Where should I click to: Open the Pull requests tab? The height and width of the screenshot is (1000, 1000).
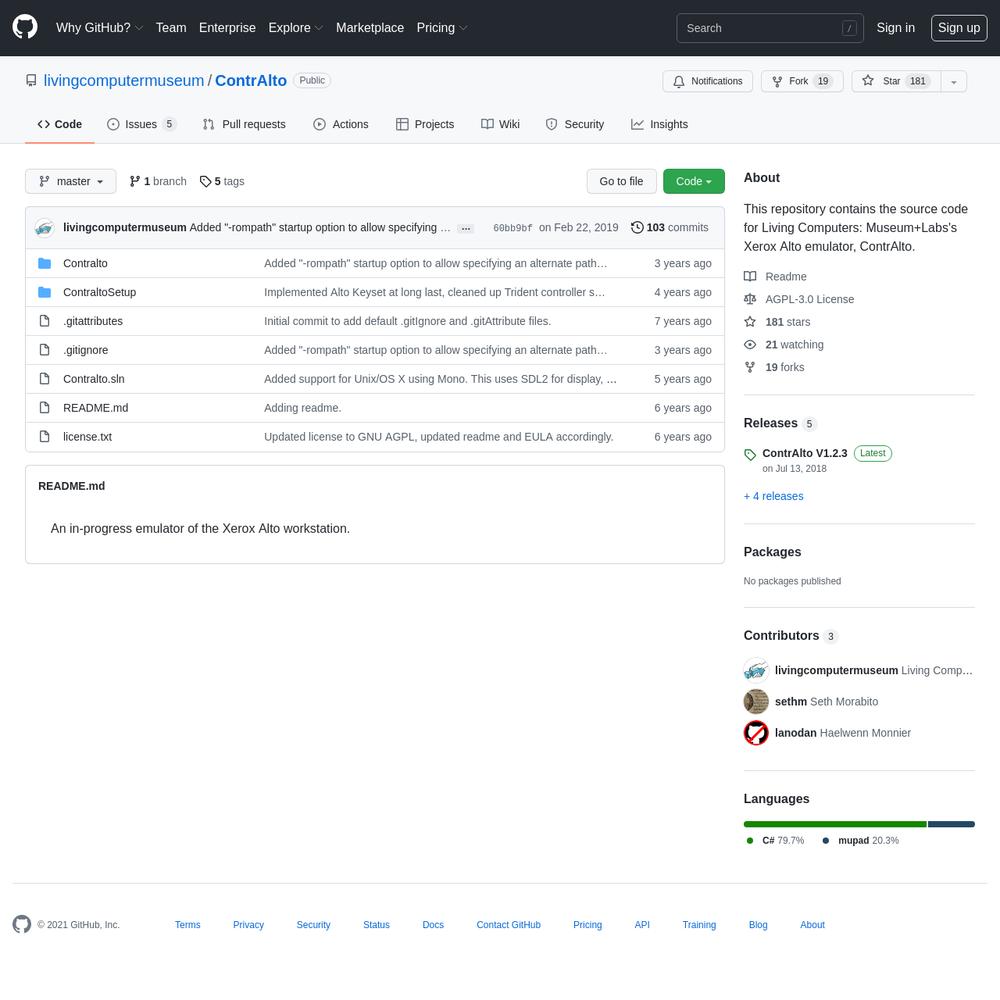click(244, 124)
